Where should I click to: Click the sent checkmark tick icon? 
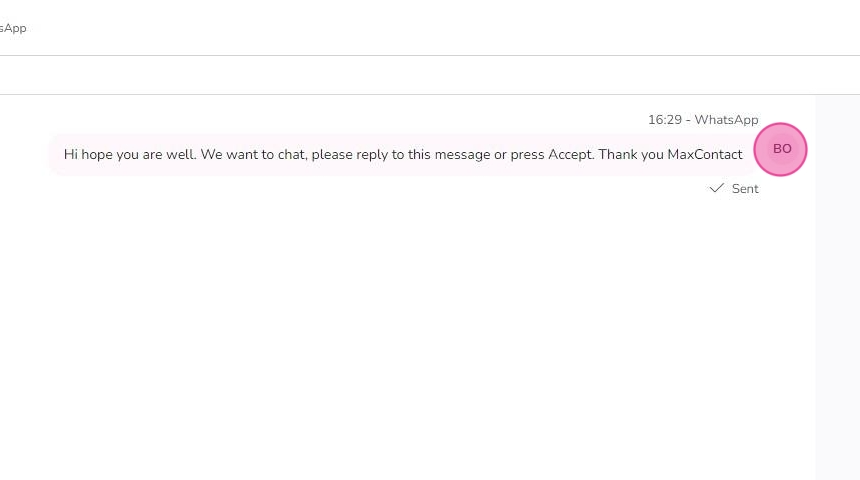pos(716,188)
